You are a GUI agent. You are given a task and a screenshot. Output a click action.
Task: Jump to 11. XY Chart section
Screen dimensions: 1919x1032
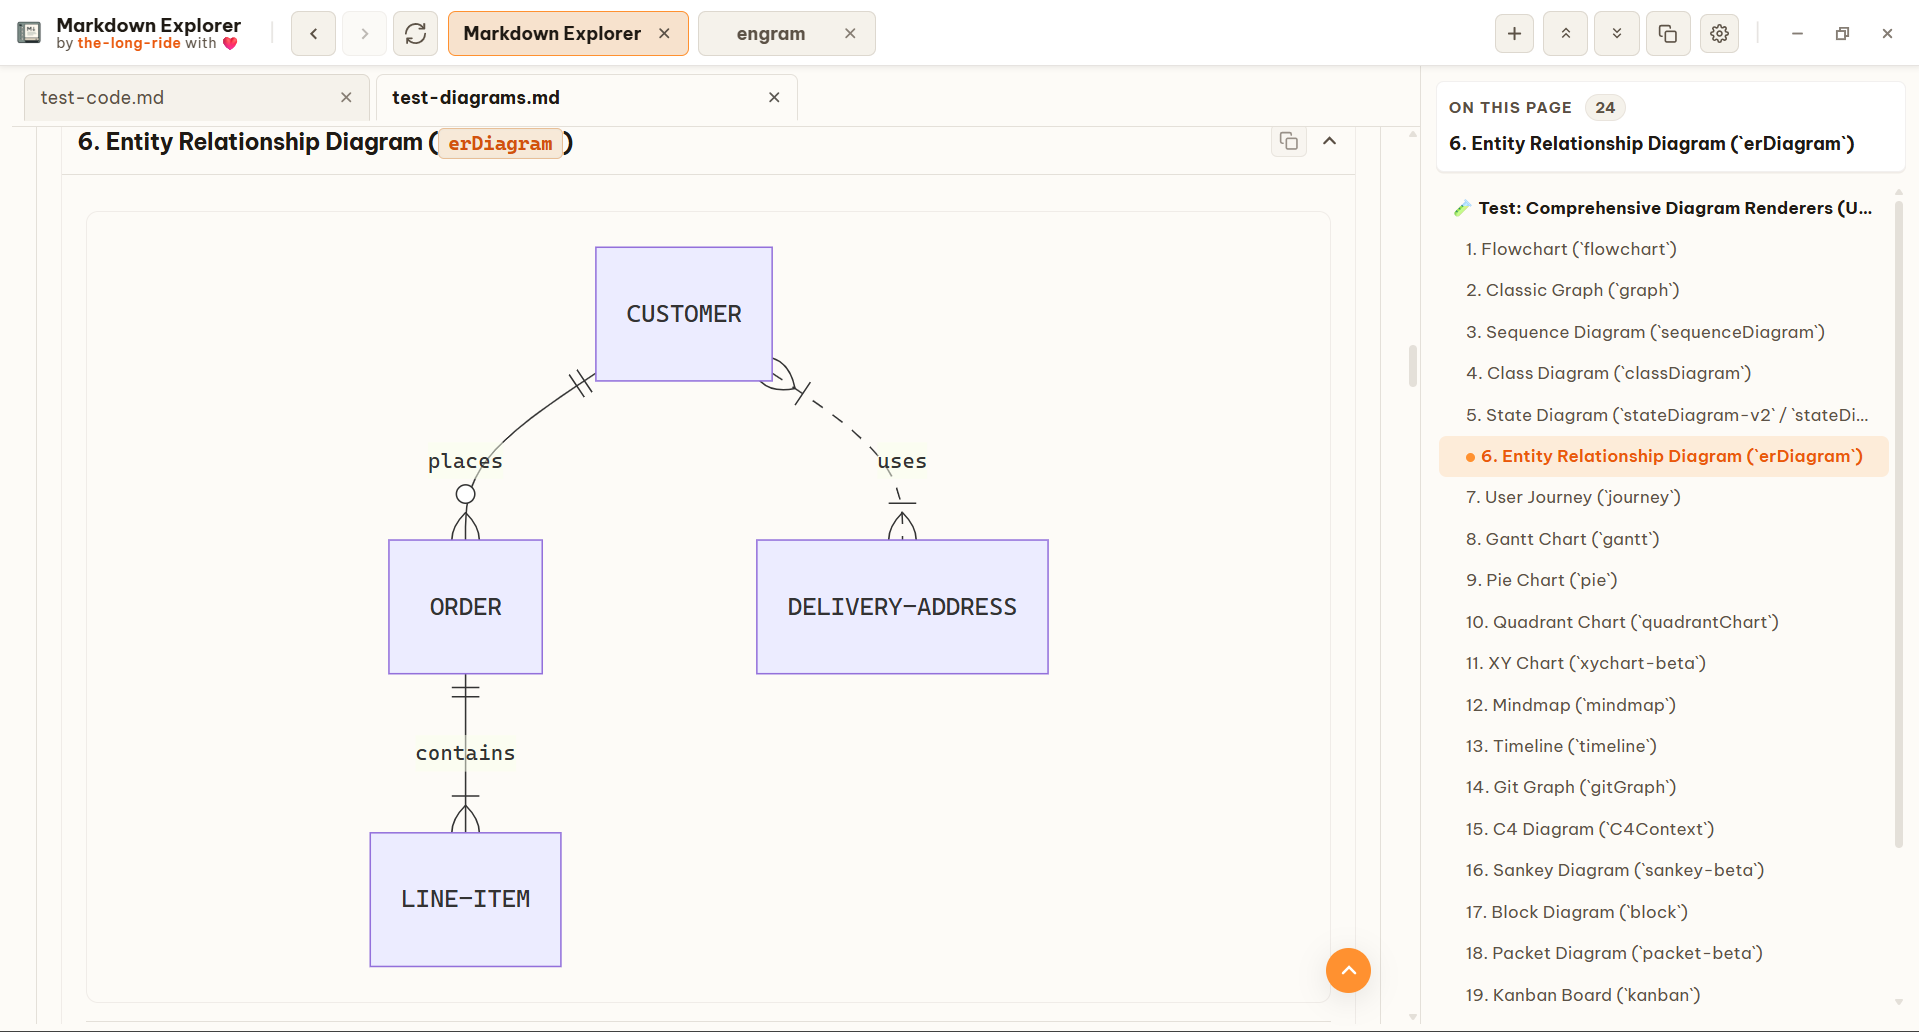point(1663,663)
